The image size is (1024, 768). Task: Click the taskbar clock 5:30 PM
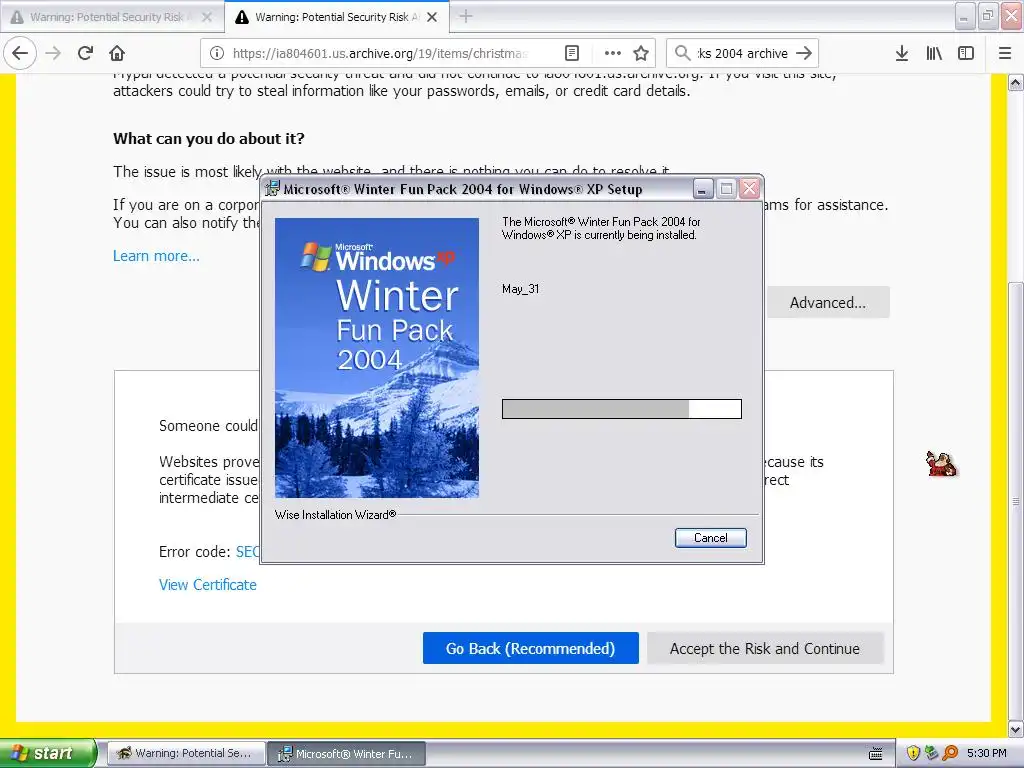[x=987, y=753]
